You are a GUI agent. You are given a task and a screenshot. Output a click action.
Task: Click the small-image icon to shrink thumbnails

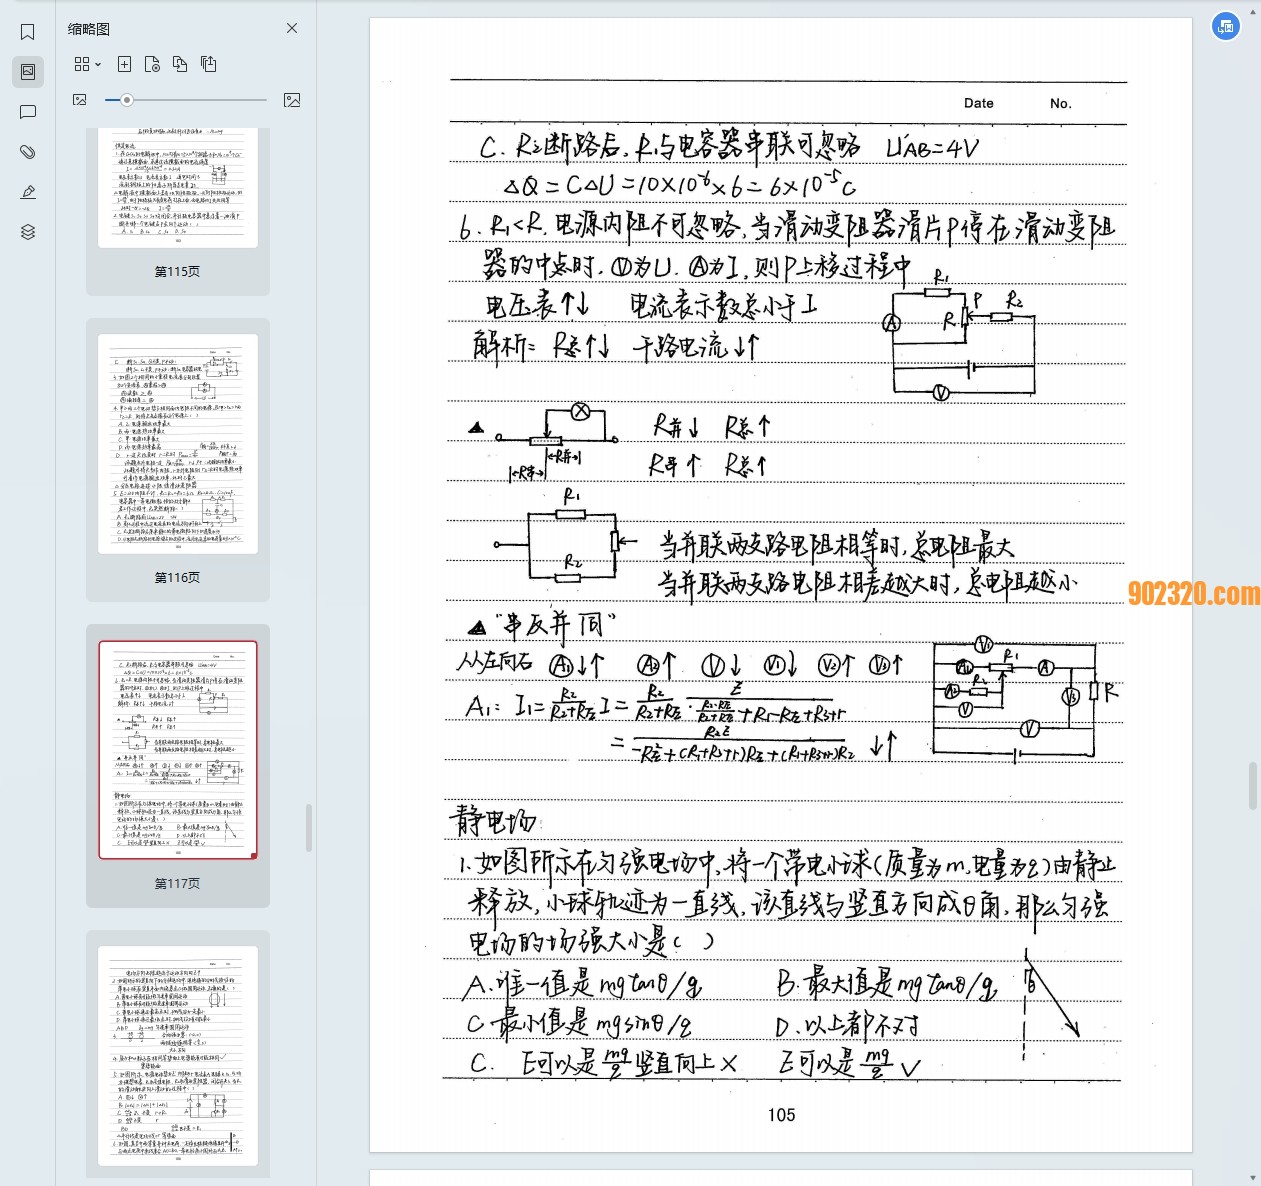pos(80,100)
